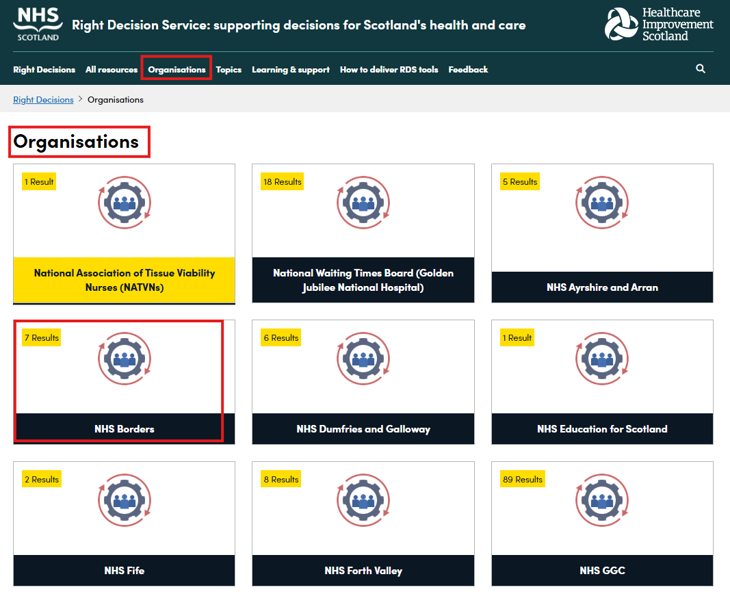Click the NATVNs organisation gear icon
Screen dimensions: 730x594
click(124, 202)
